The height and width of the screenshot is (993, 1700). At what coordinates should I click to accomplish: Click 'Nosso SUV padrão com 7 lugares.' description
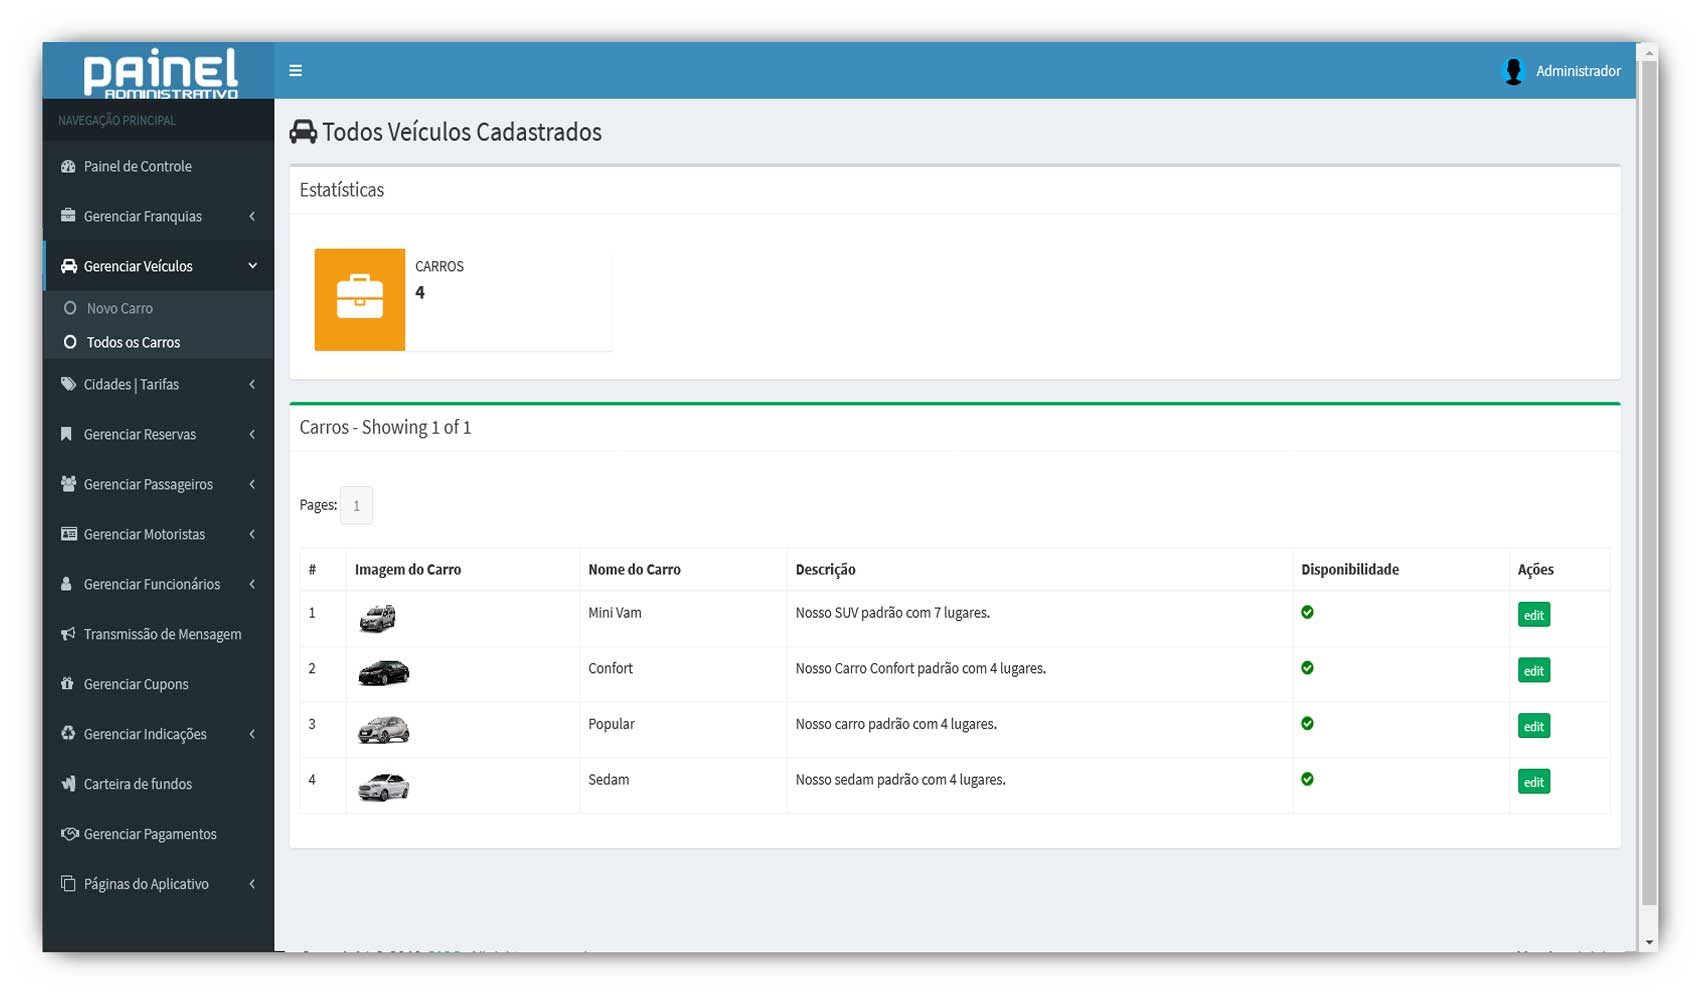pos(893,612)
